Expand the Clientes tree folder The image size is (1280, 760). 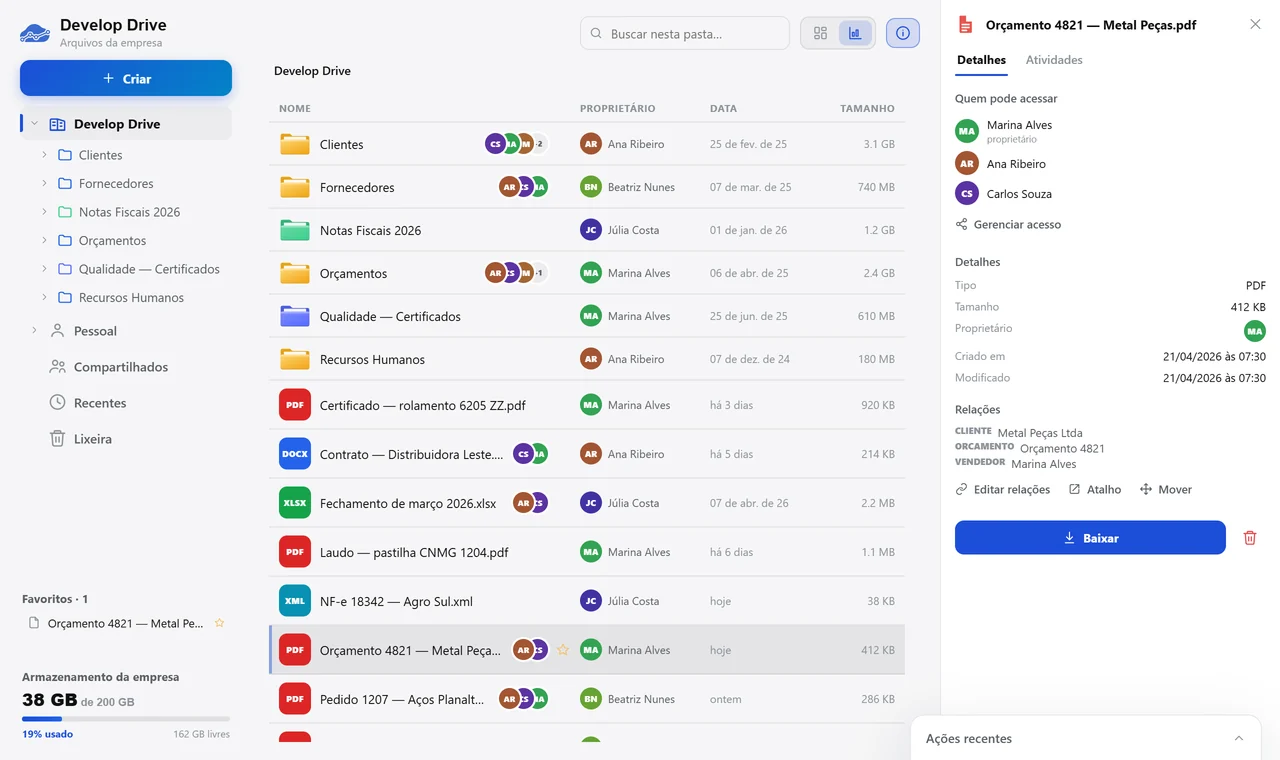pos(44,155)
